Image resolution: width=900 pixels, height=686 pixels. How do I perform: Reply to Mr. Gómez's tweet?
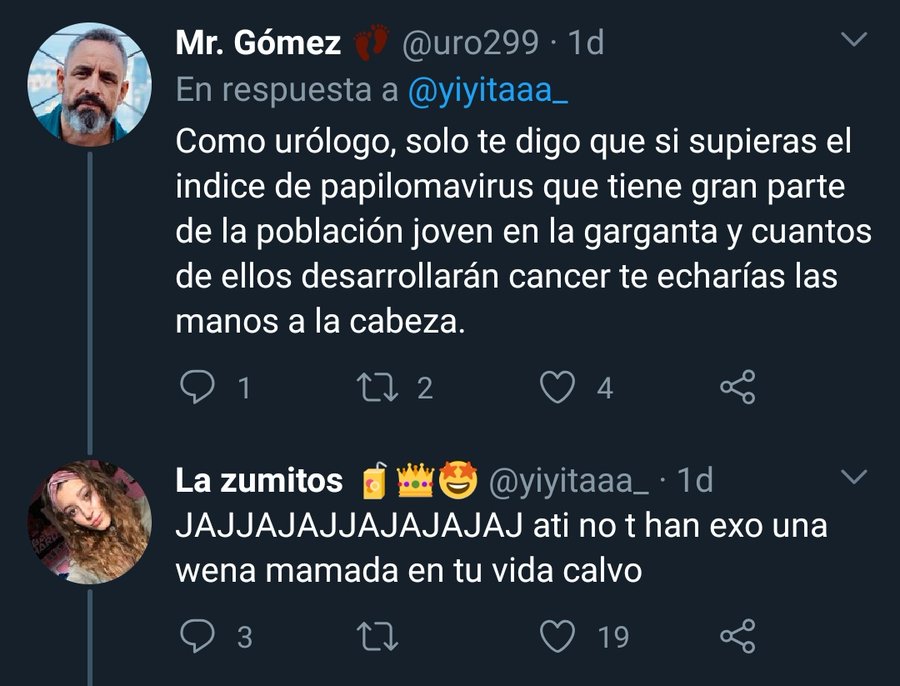[197, 387]
